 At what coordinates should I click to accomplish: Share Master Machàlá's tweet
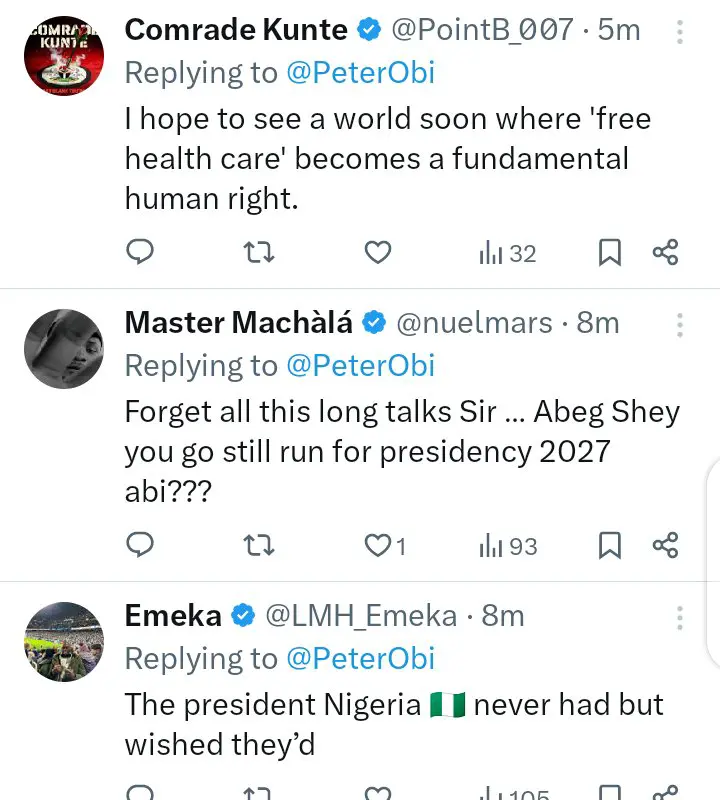pos(666,546)
